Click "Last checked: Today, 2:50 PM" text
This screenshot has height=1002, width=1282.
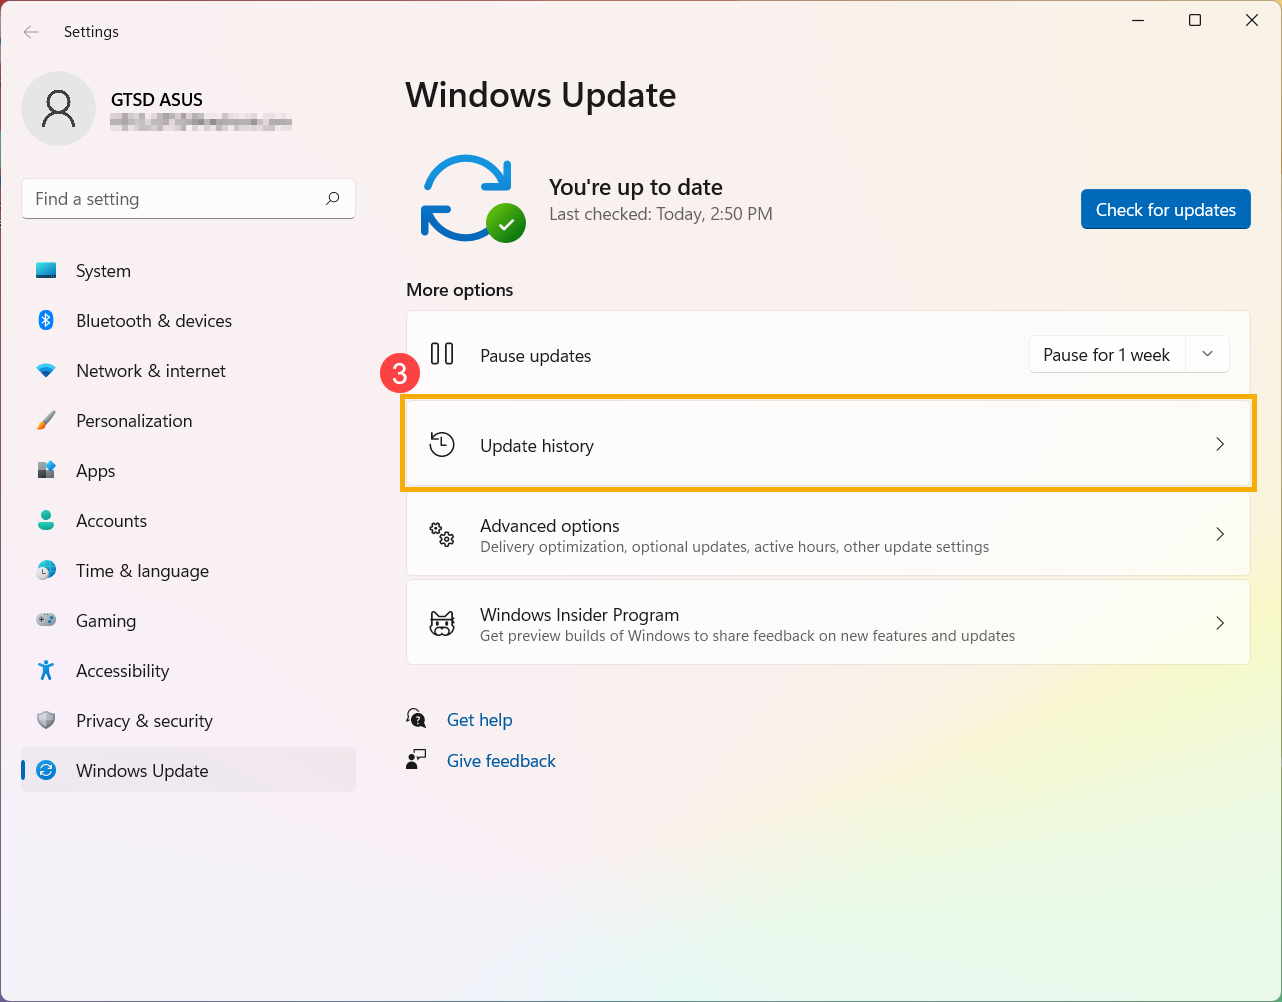coord(661,214)
